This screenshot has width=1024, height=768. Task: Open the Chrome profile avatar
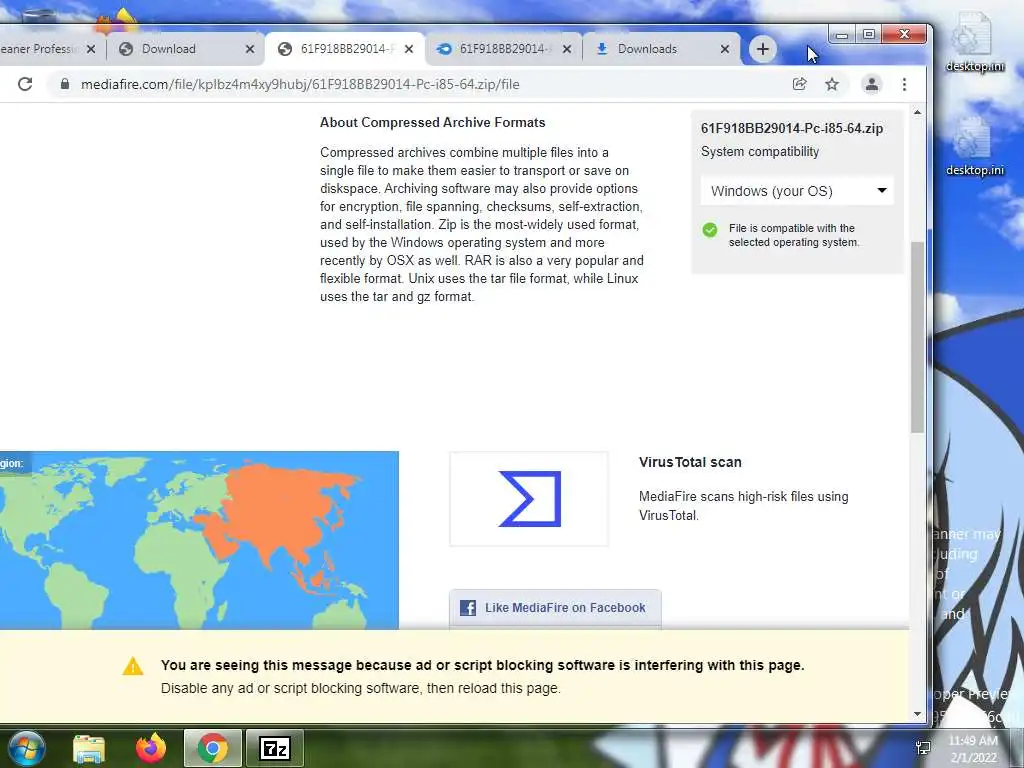(872, 84)
